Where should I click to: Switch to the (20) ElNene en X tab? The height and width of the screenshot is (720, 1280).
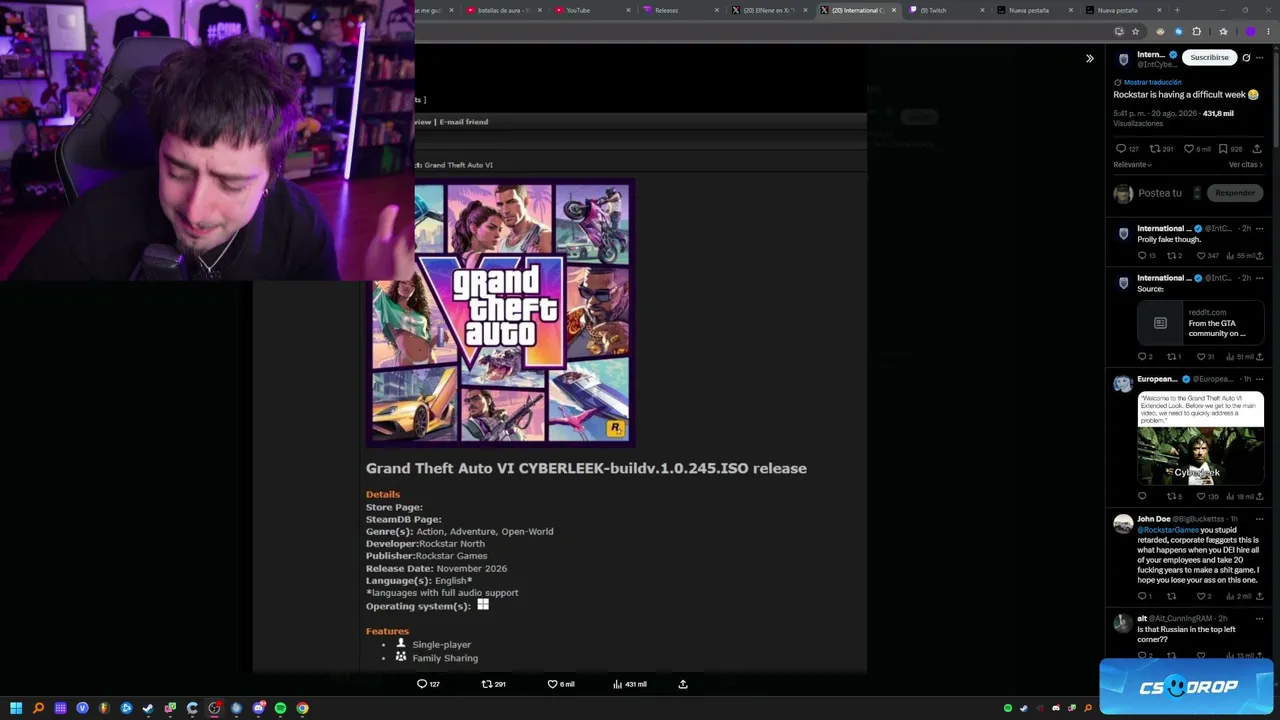[770, 10]
